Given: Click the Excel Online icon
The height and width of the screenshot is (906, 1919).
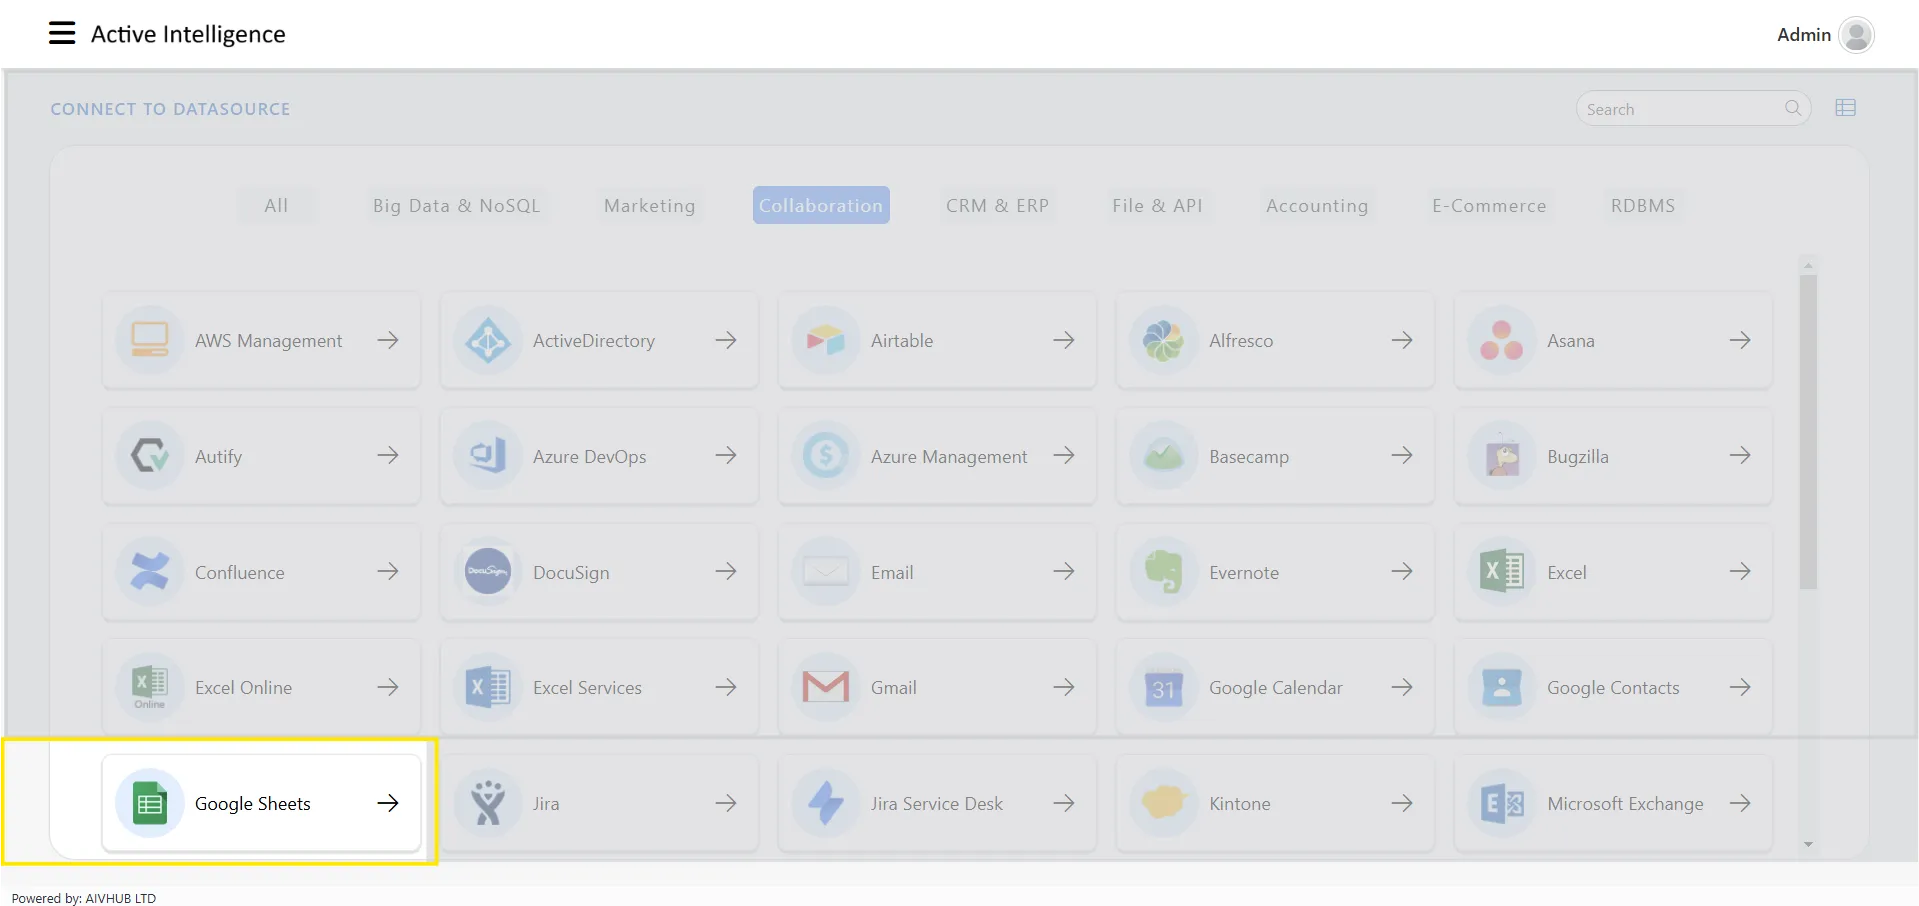Looking at the screenshot, I should (x=150, y=687).
